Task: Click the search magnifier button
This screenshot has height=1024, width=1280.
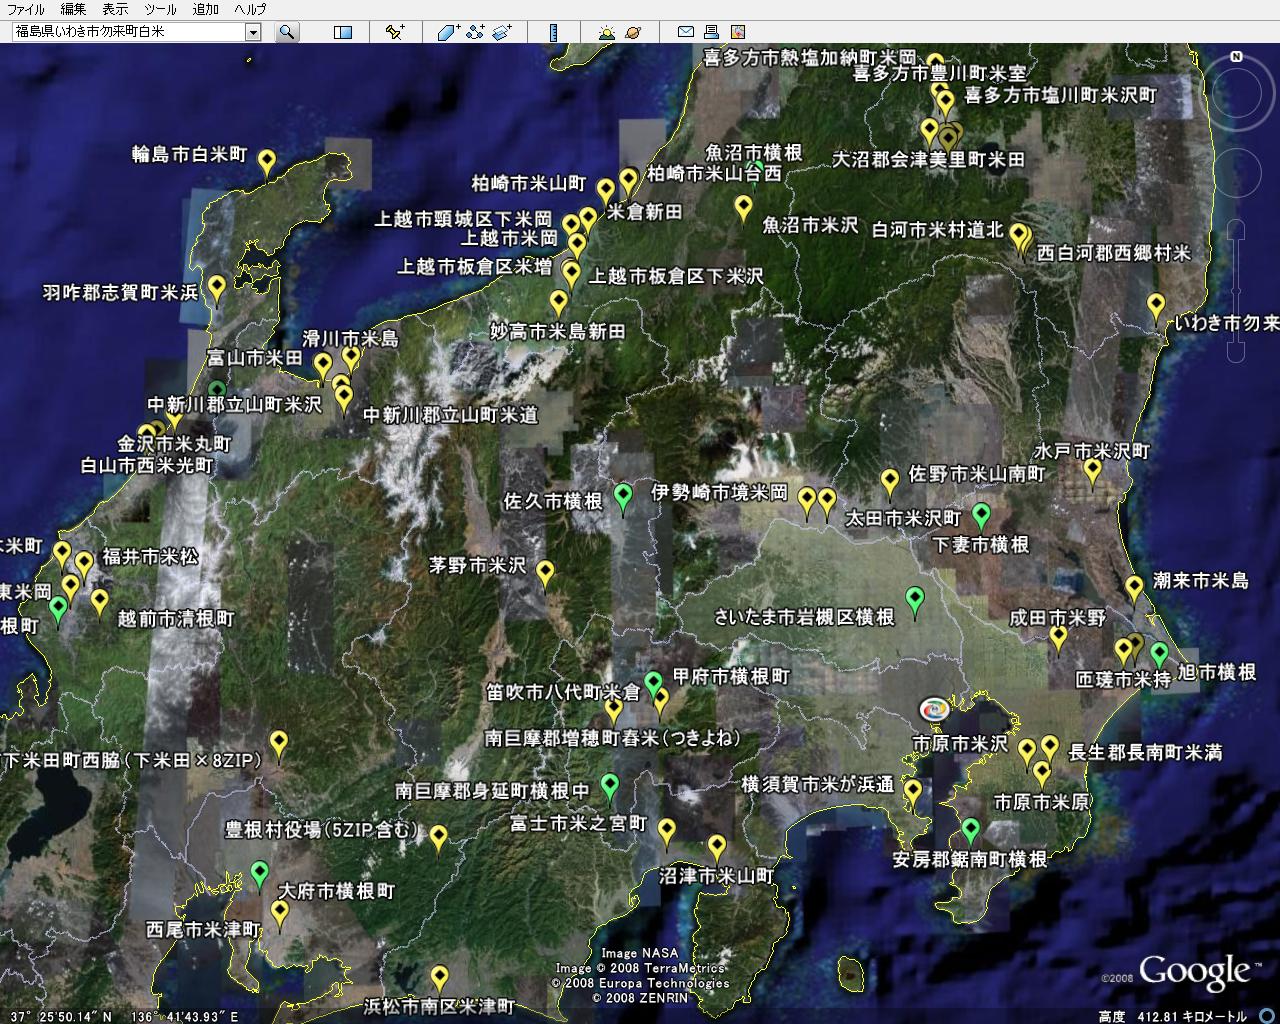Action: pos(287,32)
